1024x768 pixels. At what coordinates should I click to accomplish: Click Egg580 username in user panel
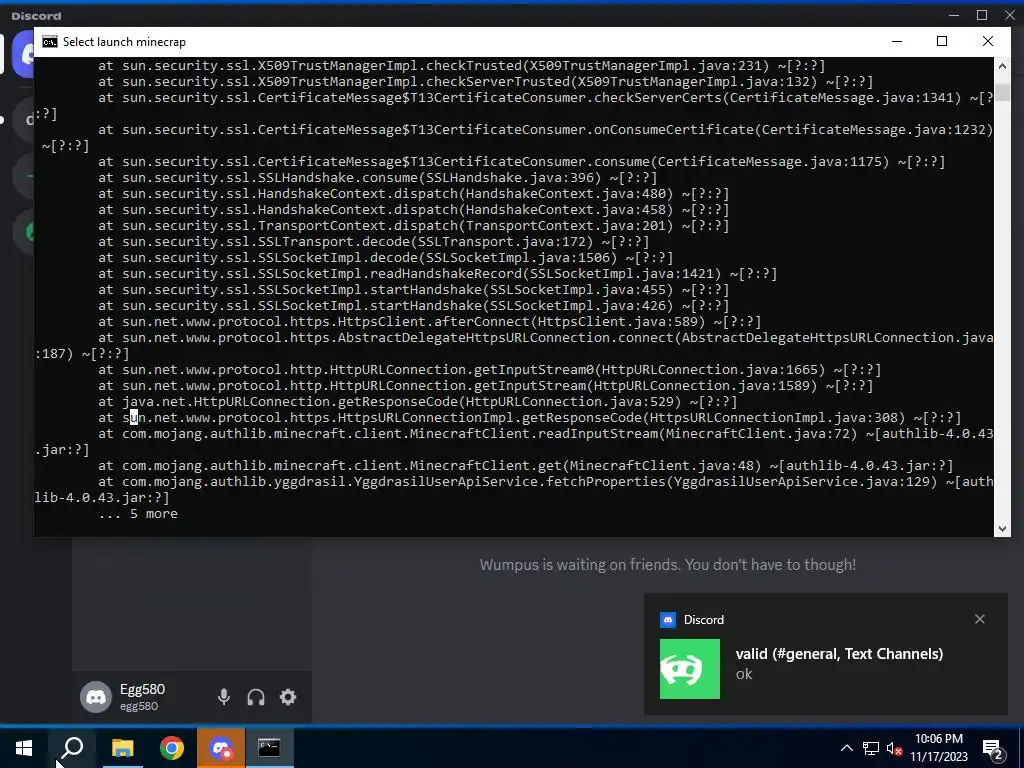tap(142, 689)
